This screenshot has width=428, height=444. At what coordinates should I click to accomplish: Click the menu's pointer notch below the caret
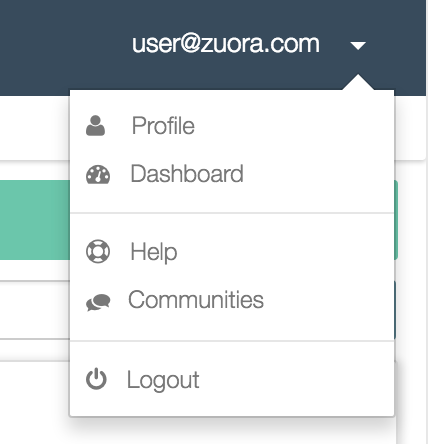[358, 82]
